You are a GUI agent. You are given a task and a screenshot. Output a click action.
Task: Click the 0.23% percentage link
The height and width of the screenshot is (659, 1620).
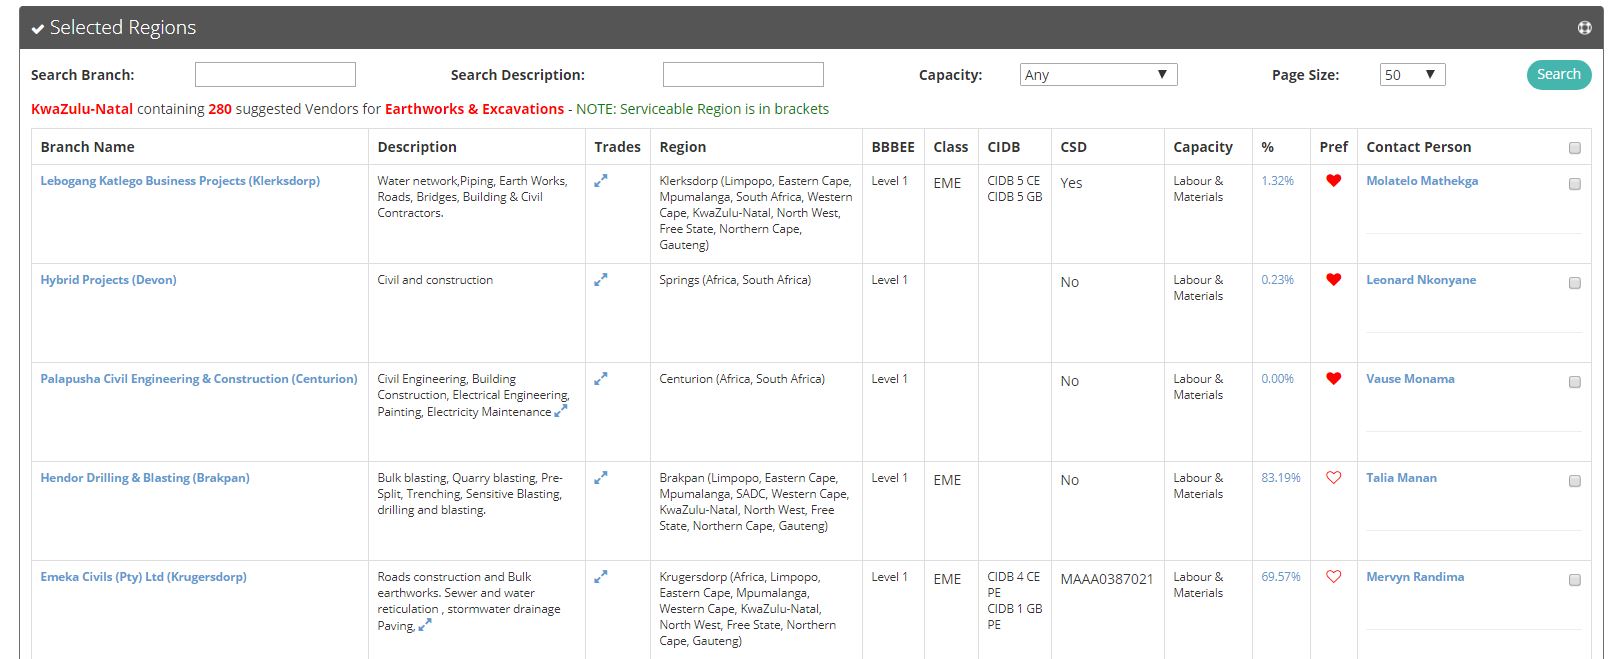click(1277, 280)
